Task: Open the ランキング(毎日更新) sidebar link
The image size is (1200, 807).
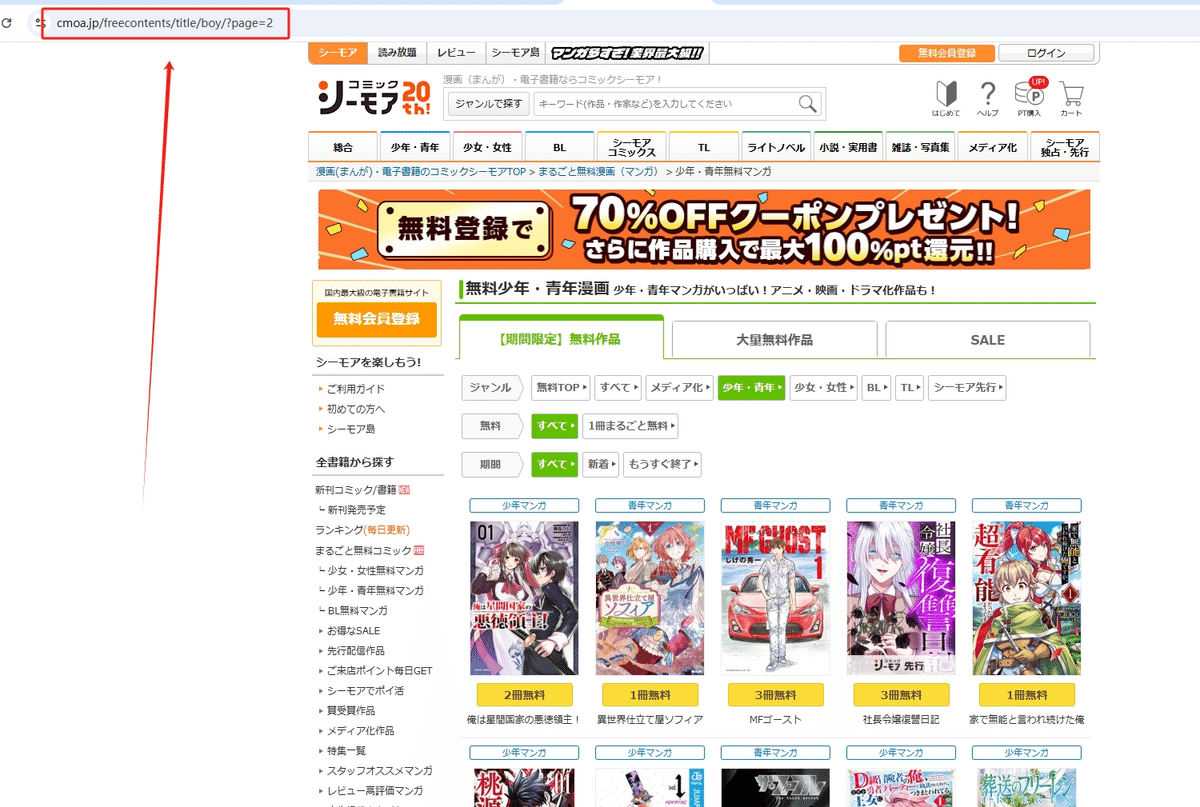Action: (x=362, y=530)
